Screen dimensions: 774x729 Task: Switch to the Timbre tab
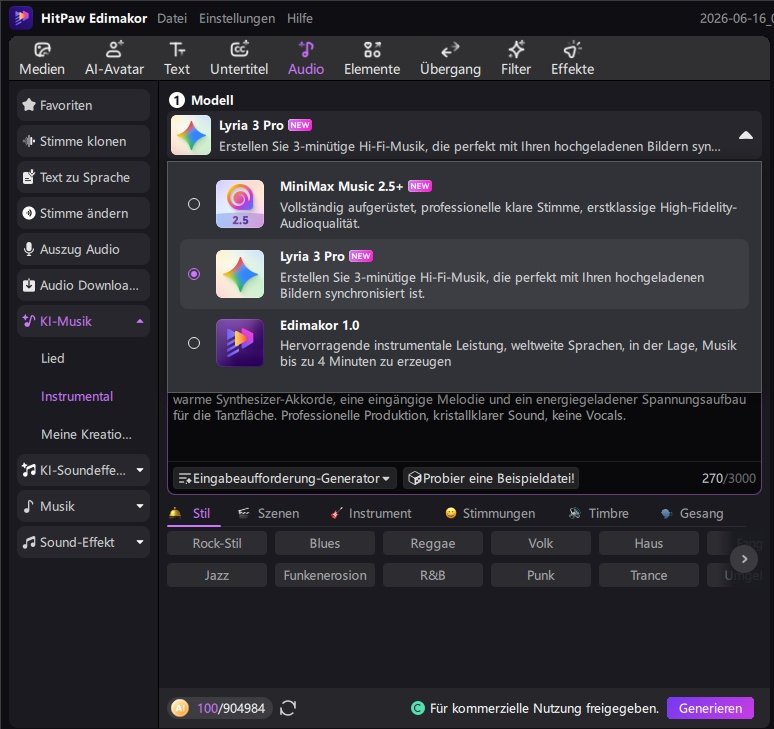tap(598, 514)
